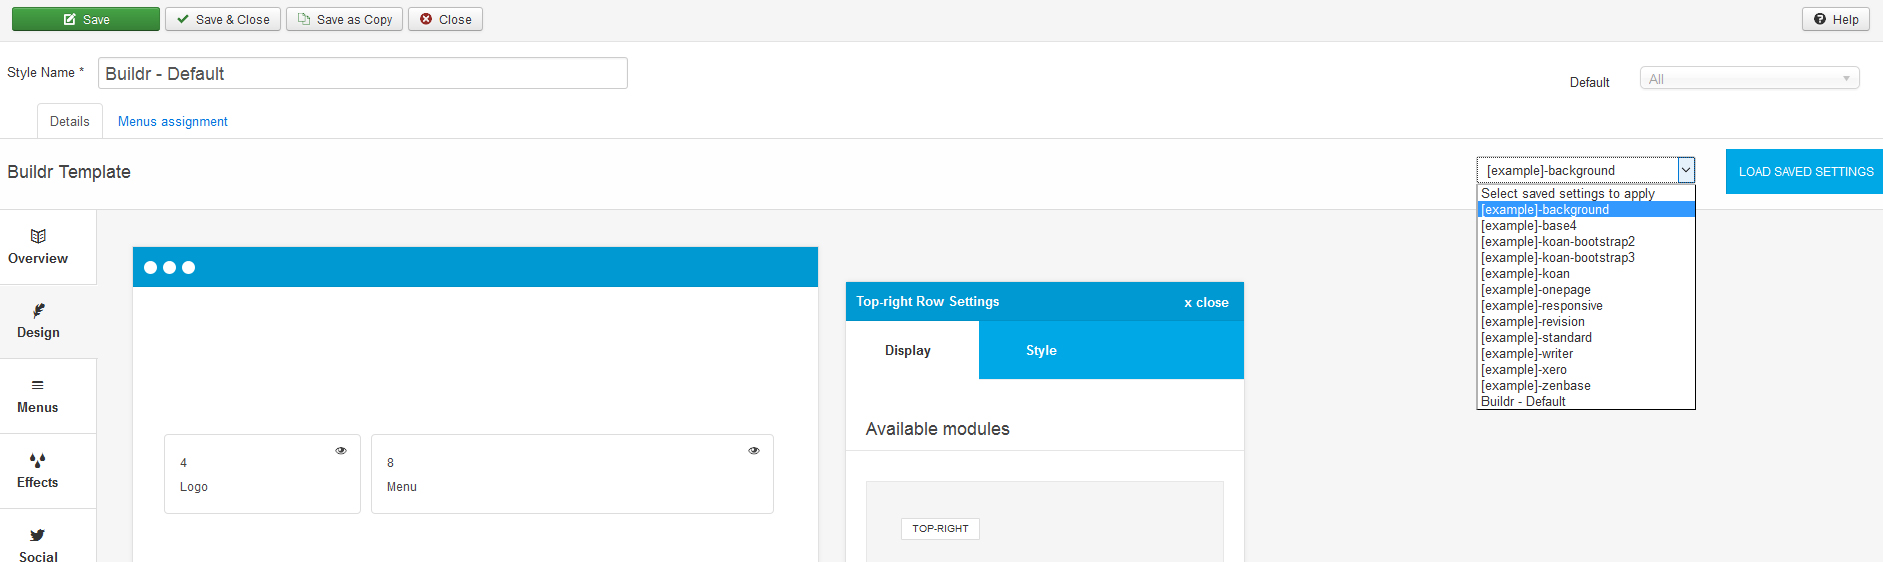The image size is (1883, 562).
Task: Click the Close toolbar button
Action: (x=445, y=19)
